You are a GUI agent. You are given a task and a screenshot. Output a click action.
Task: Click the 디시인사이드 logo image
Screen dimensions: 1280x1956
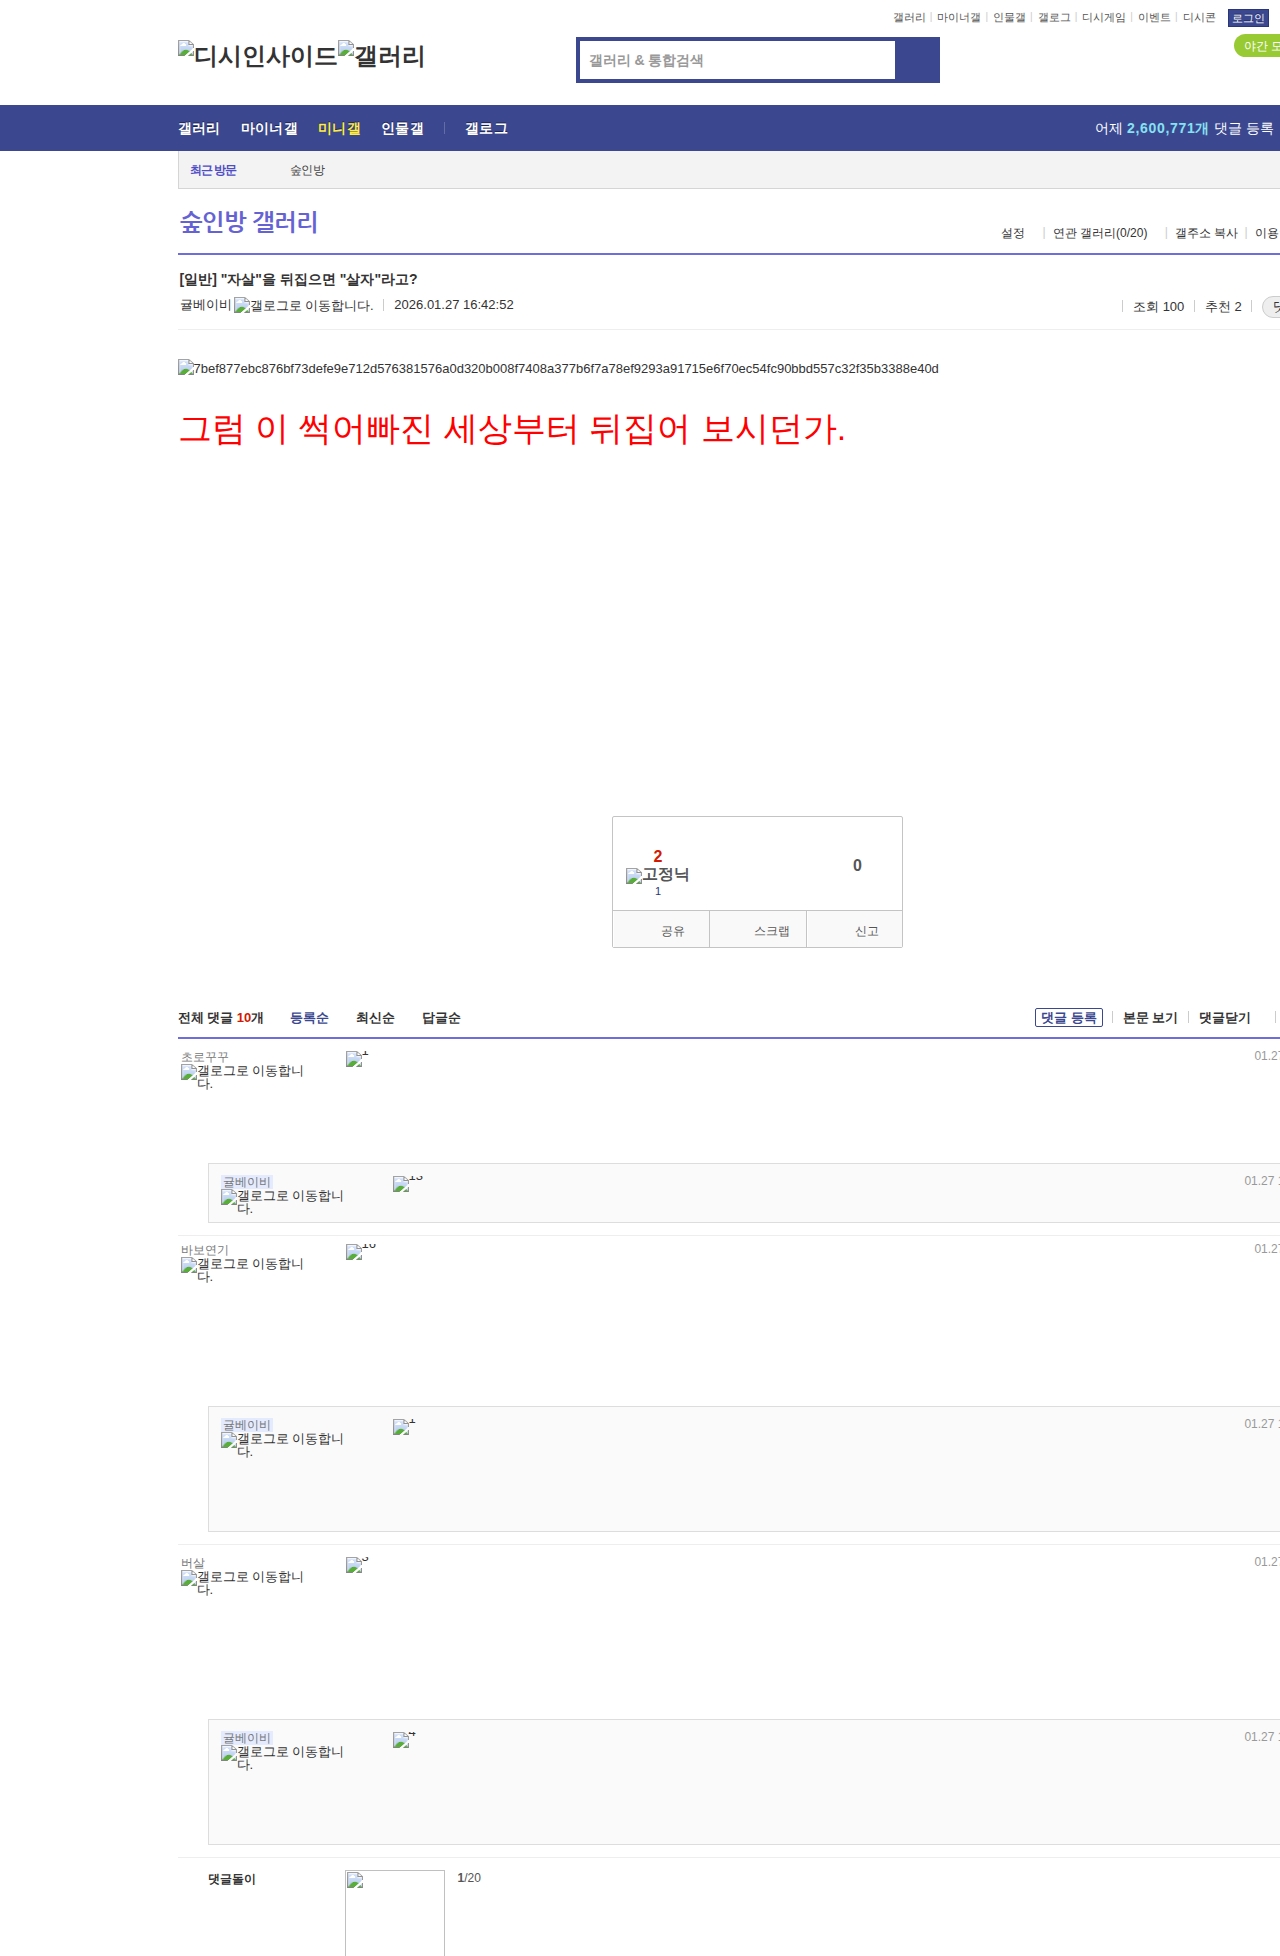click(257, 56)
